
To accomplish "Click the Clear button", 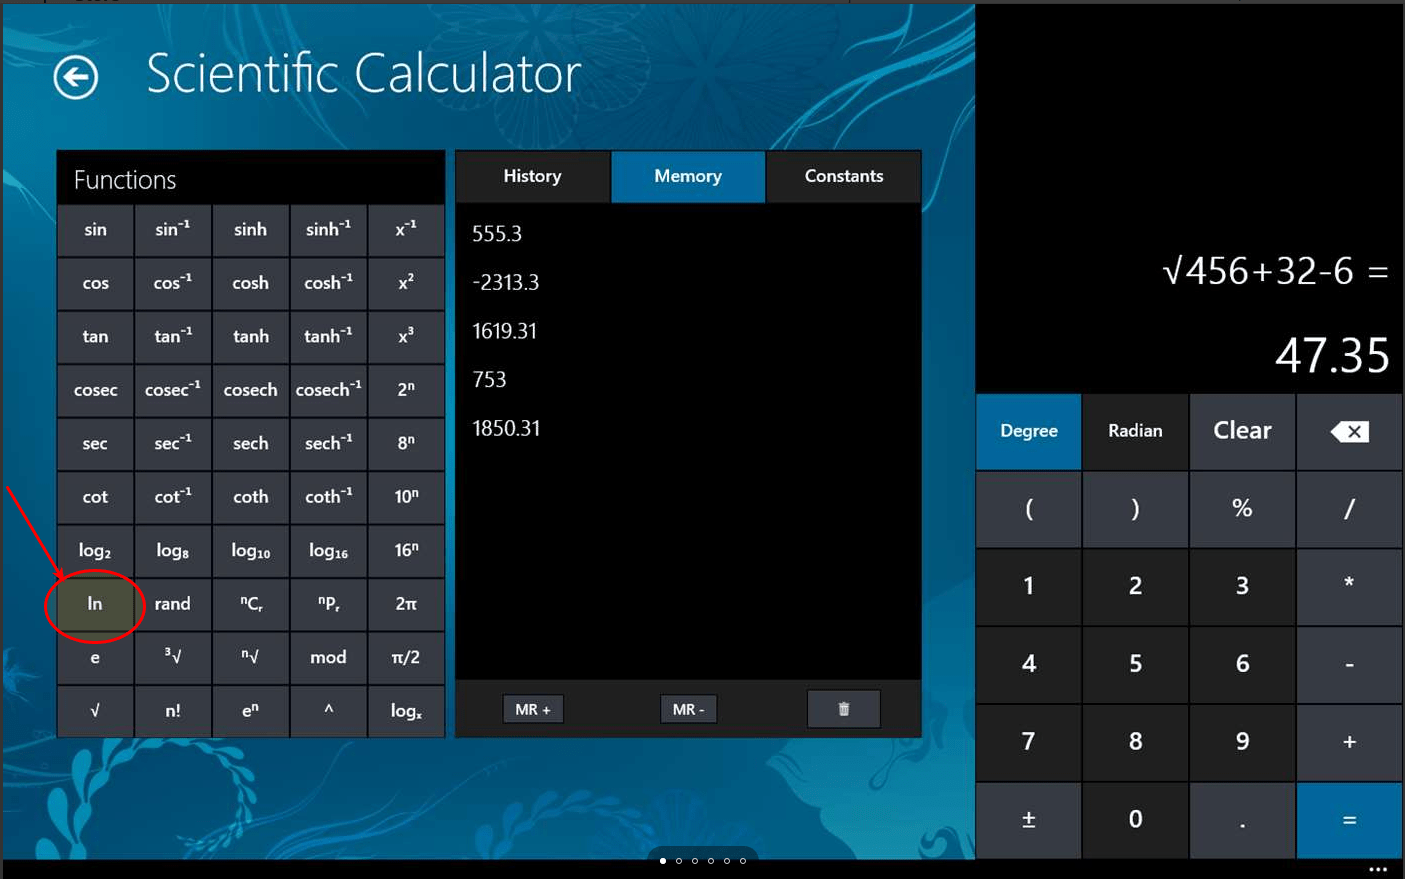I will (1242, 431).
